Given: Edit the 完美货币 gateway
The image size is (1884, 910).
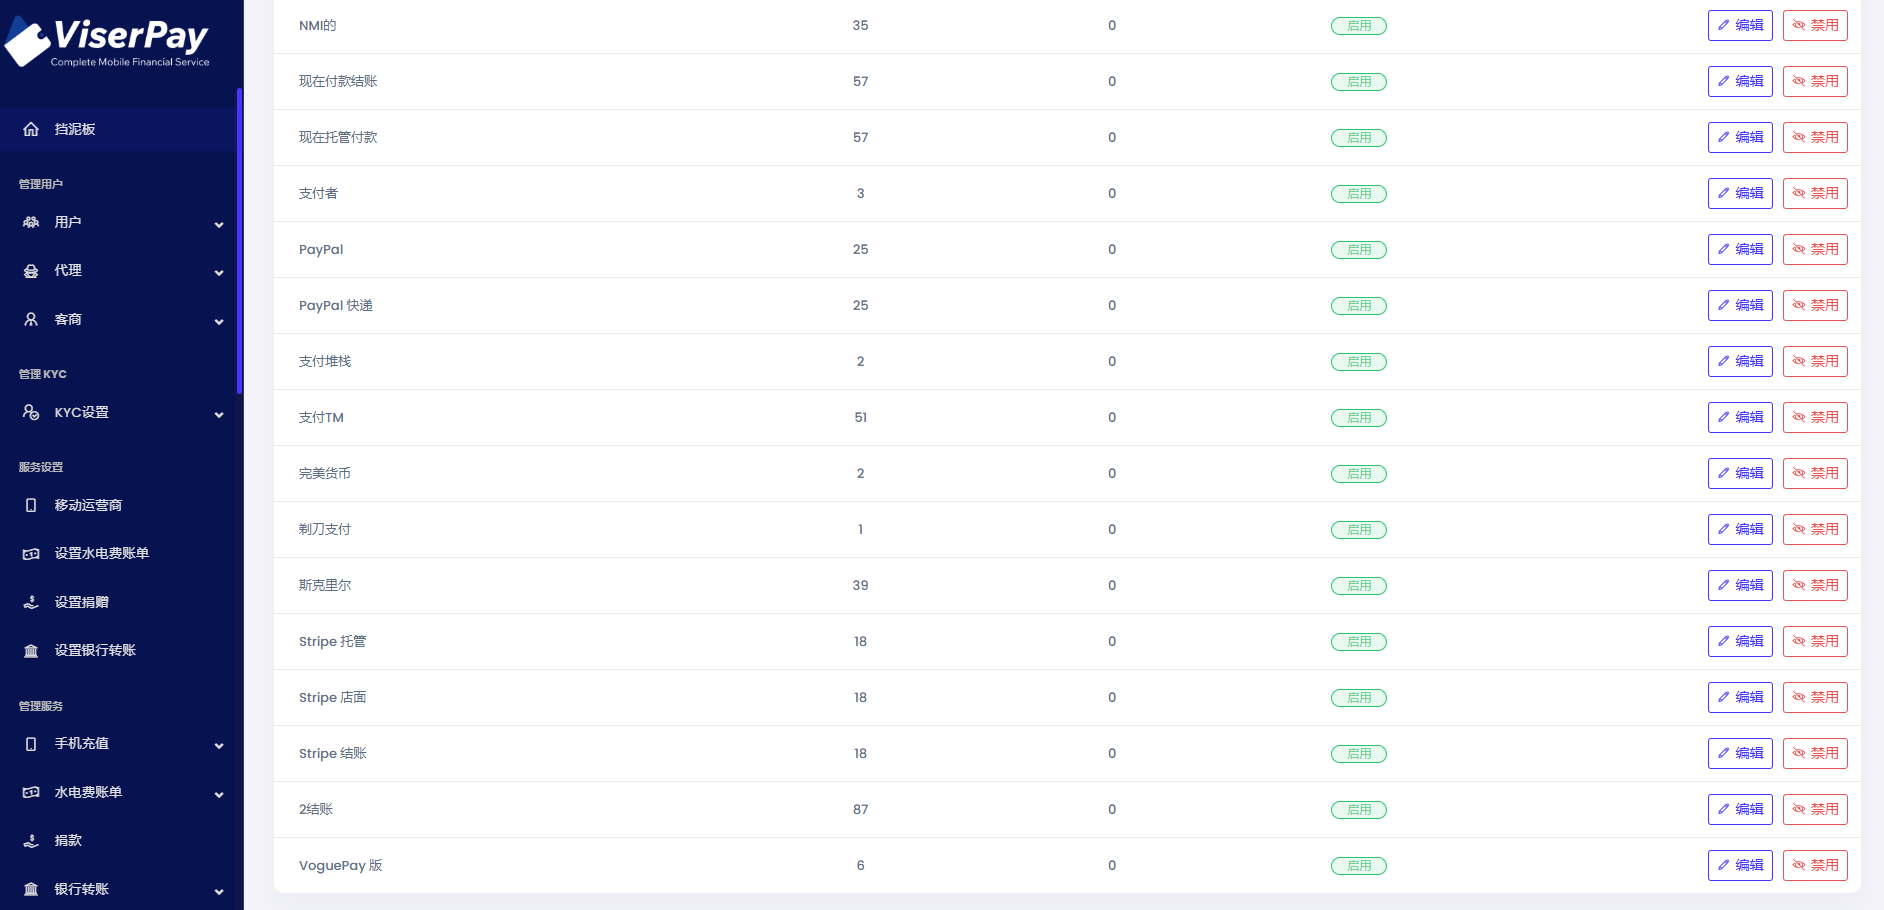Looking at the screenshot, I should pos(1740,473).
